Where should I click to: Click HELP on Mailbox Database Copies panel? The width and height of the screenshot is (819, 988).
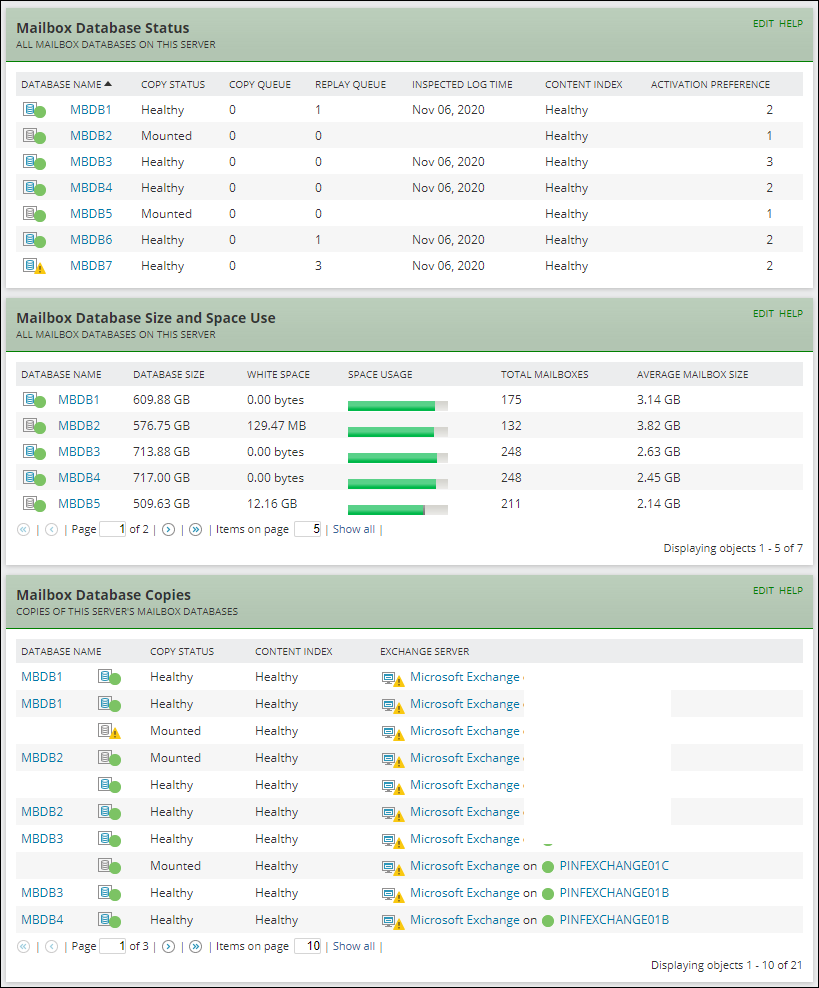791,590
